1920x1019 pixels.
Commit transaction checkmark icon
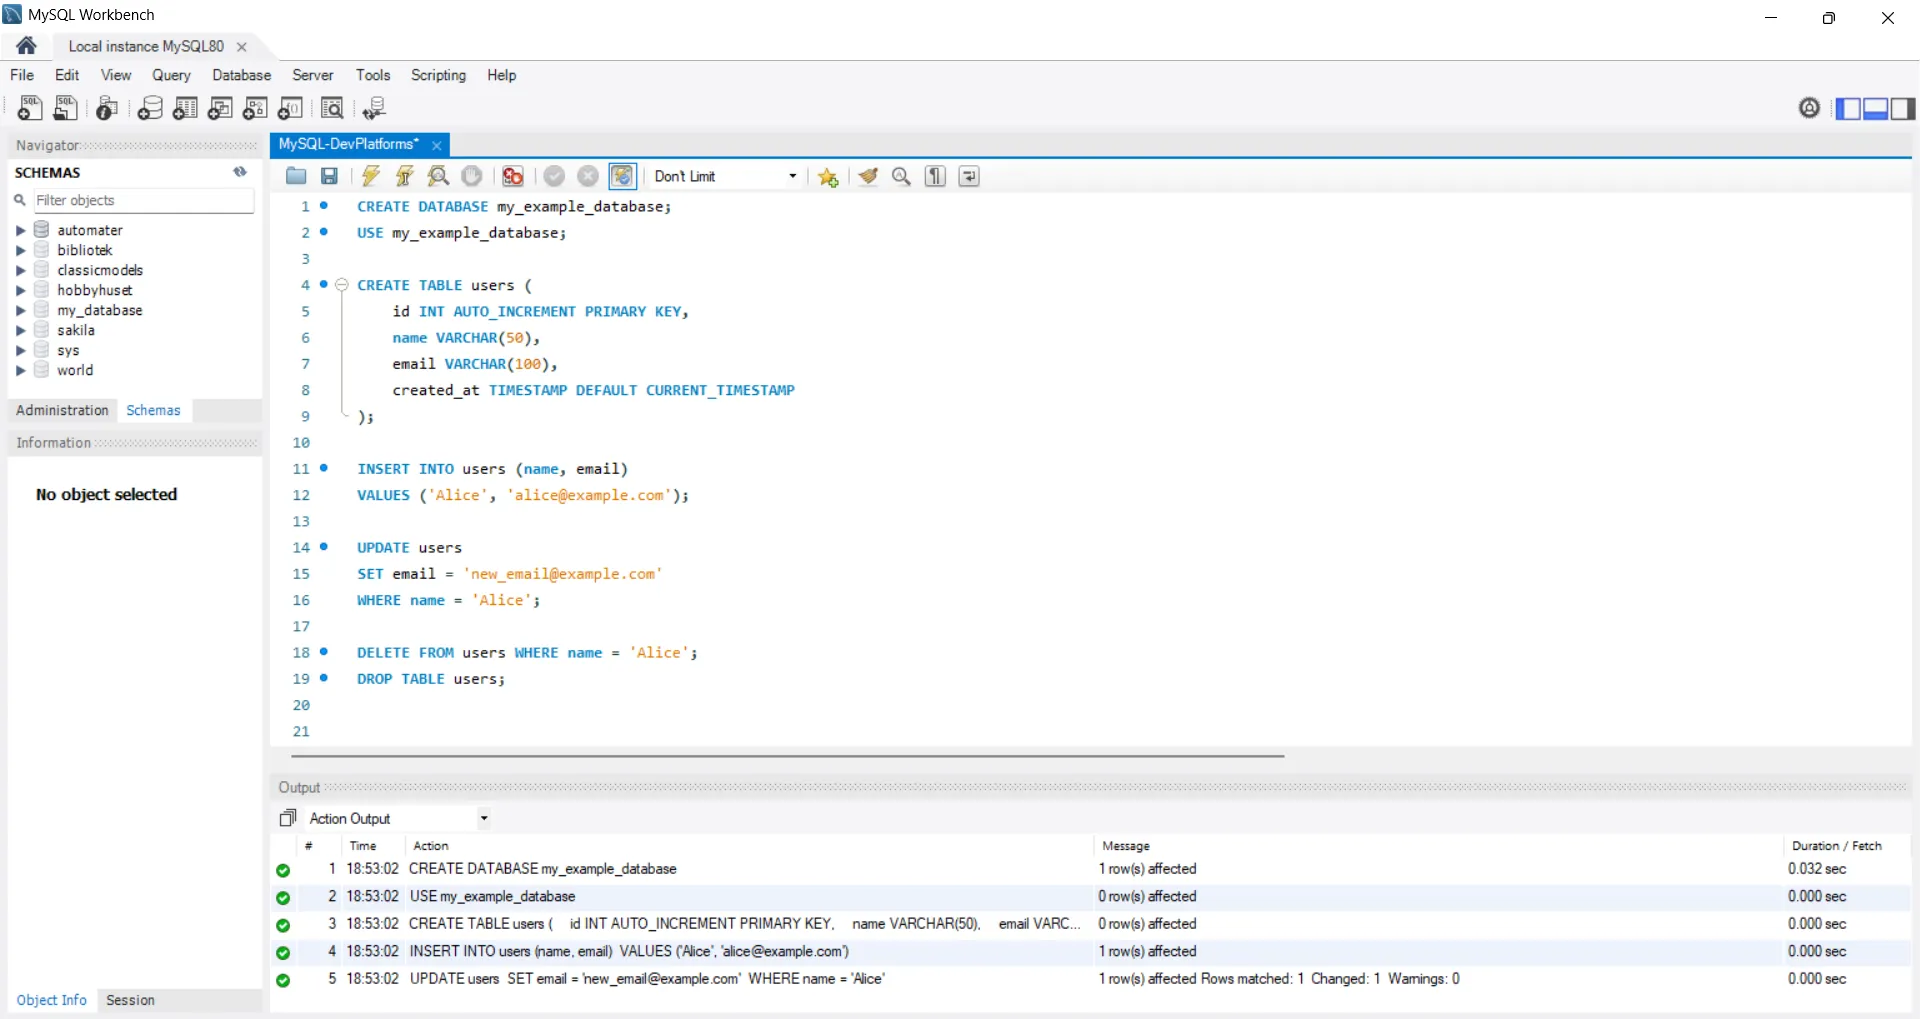click(x=554, y=176)
